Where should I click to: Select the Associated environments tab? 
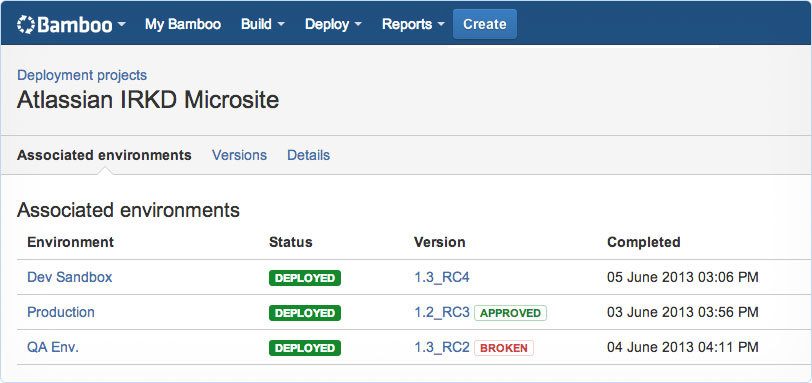tap(104, 155)
